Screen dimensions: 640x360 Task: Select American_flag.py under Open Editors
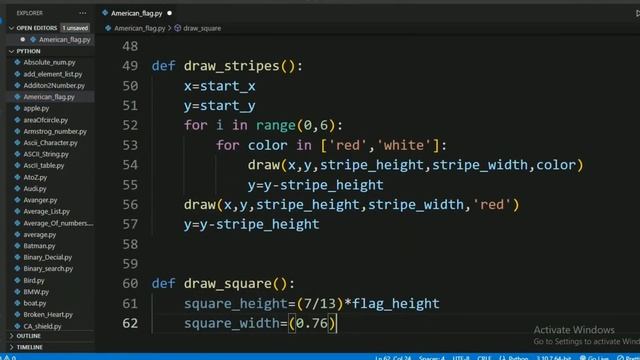click(x=64, y=40)
